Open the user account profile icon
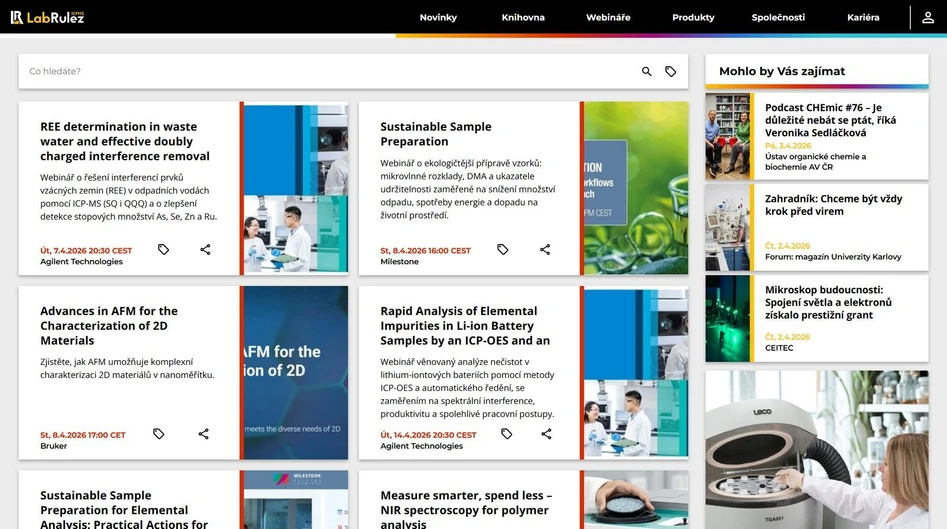This screenshot has width=947, height=529. tap(928, 17)
